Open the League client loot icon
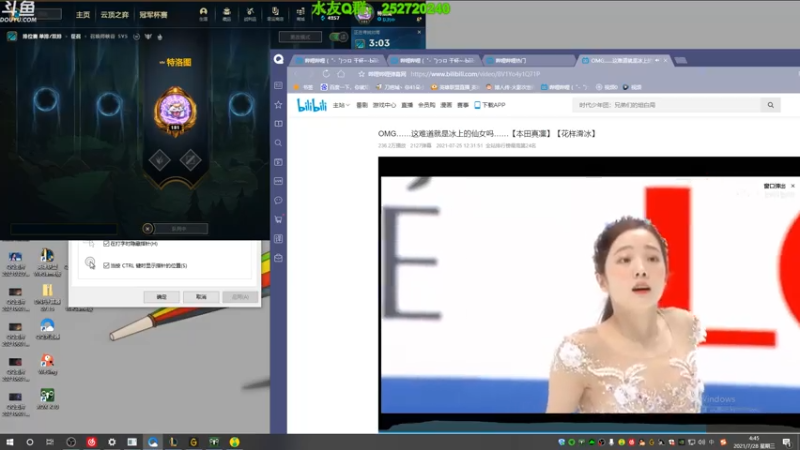800x450 pixels. click(x=250, y=14)
